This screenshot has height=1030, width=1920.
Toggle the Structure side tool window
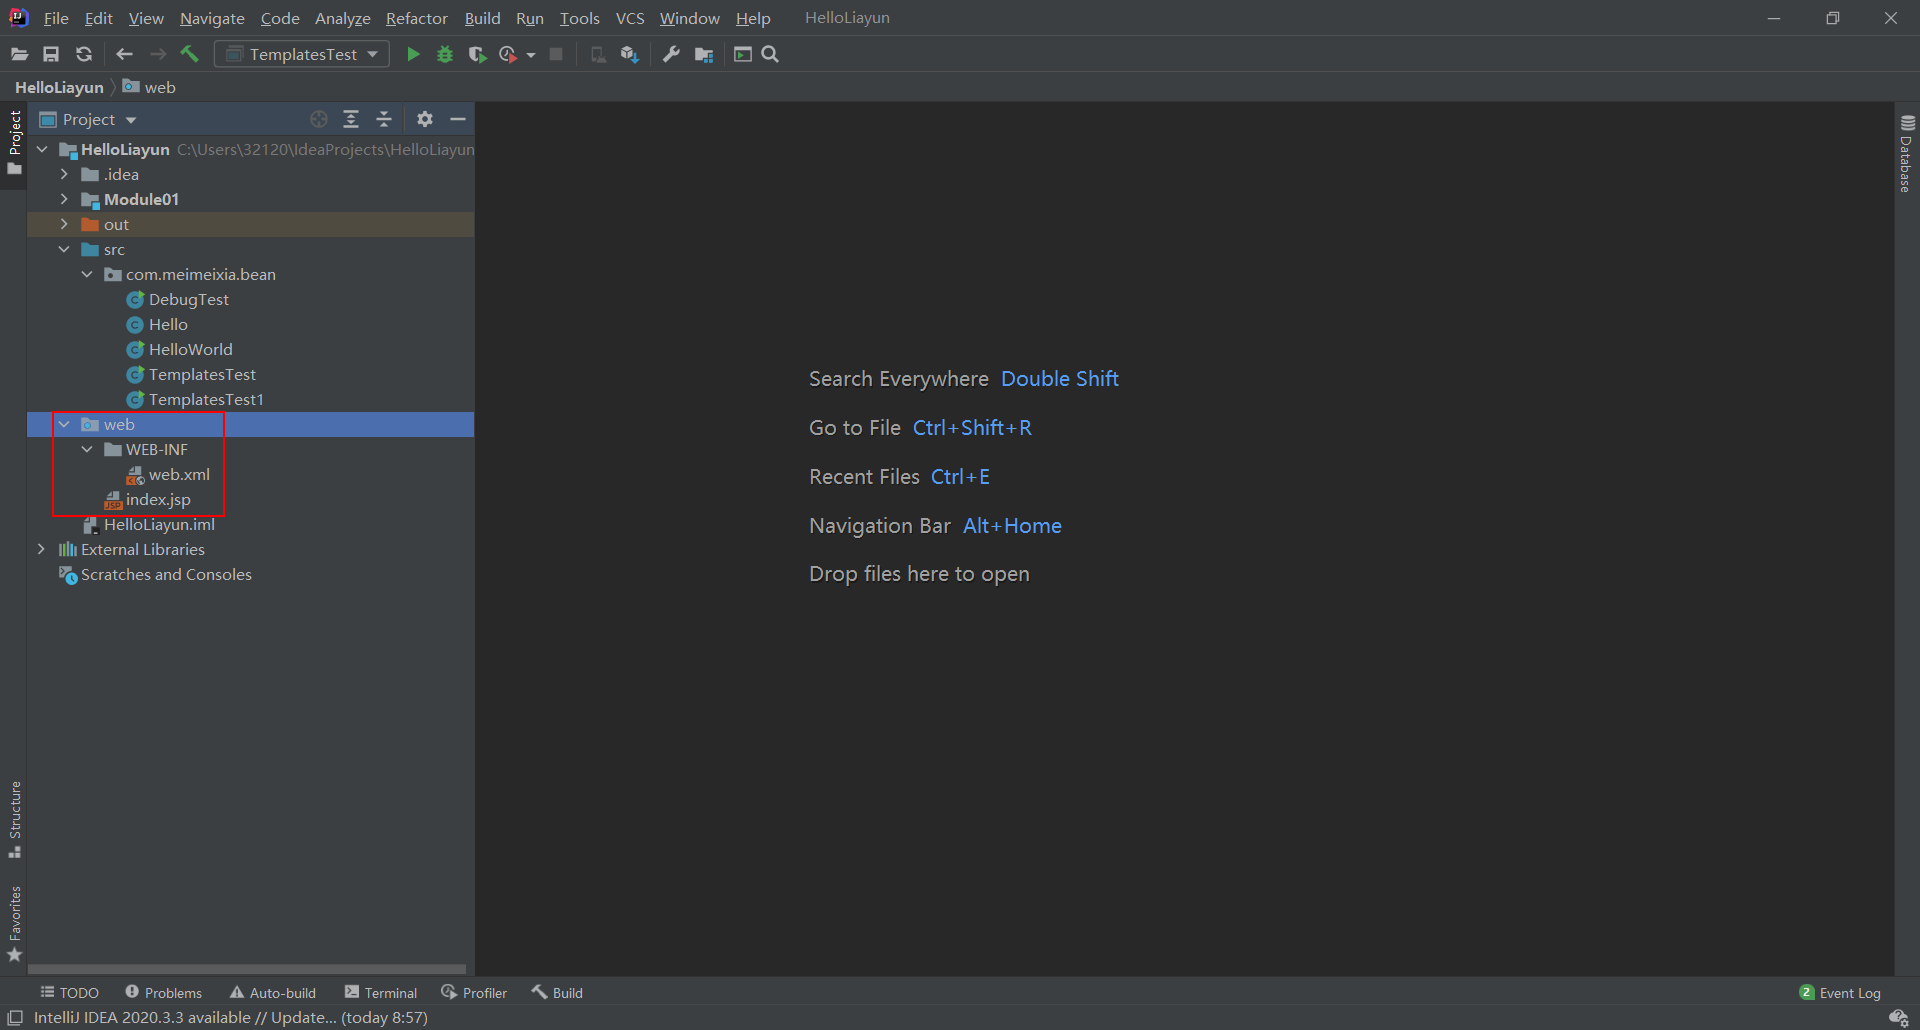(14, 818)
